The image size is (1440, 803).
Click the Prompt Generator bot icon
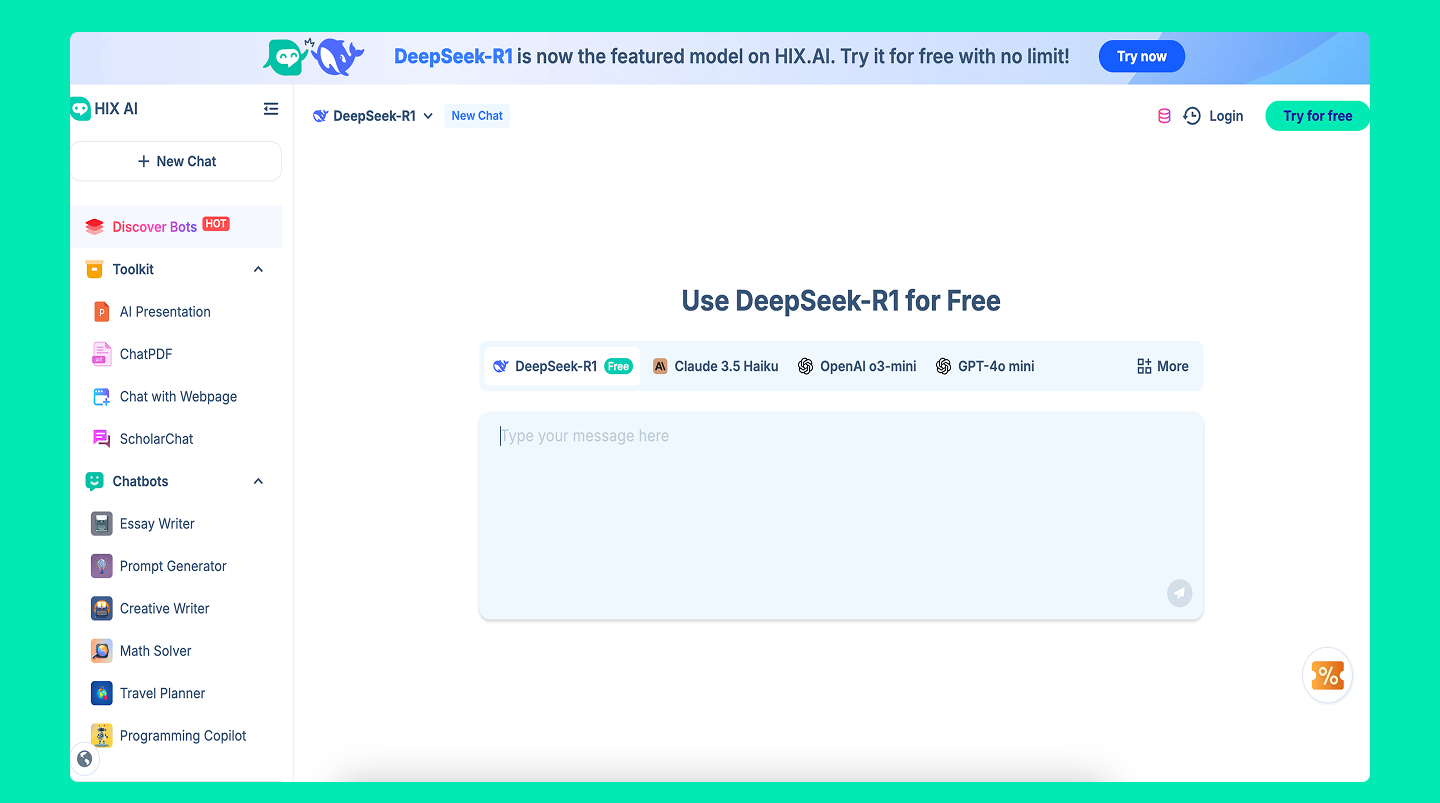101,566
